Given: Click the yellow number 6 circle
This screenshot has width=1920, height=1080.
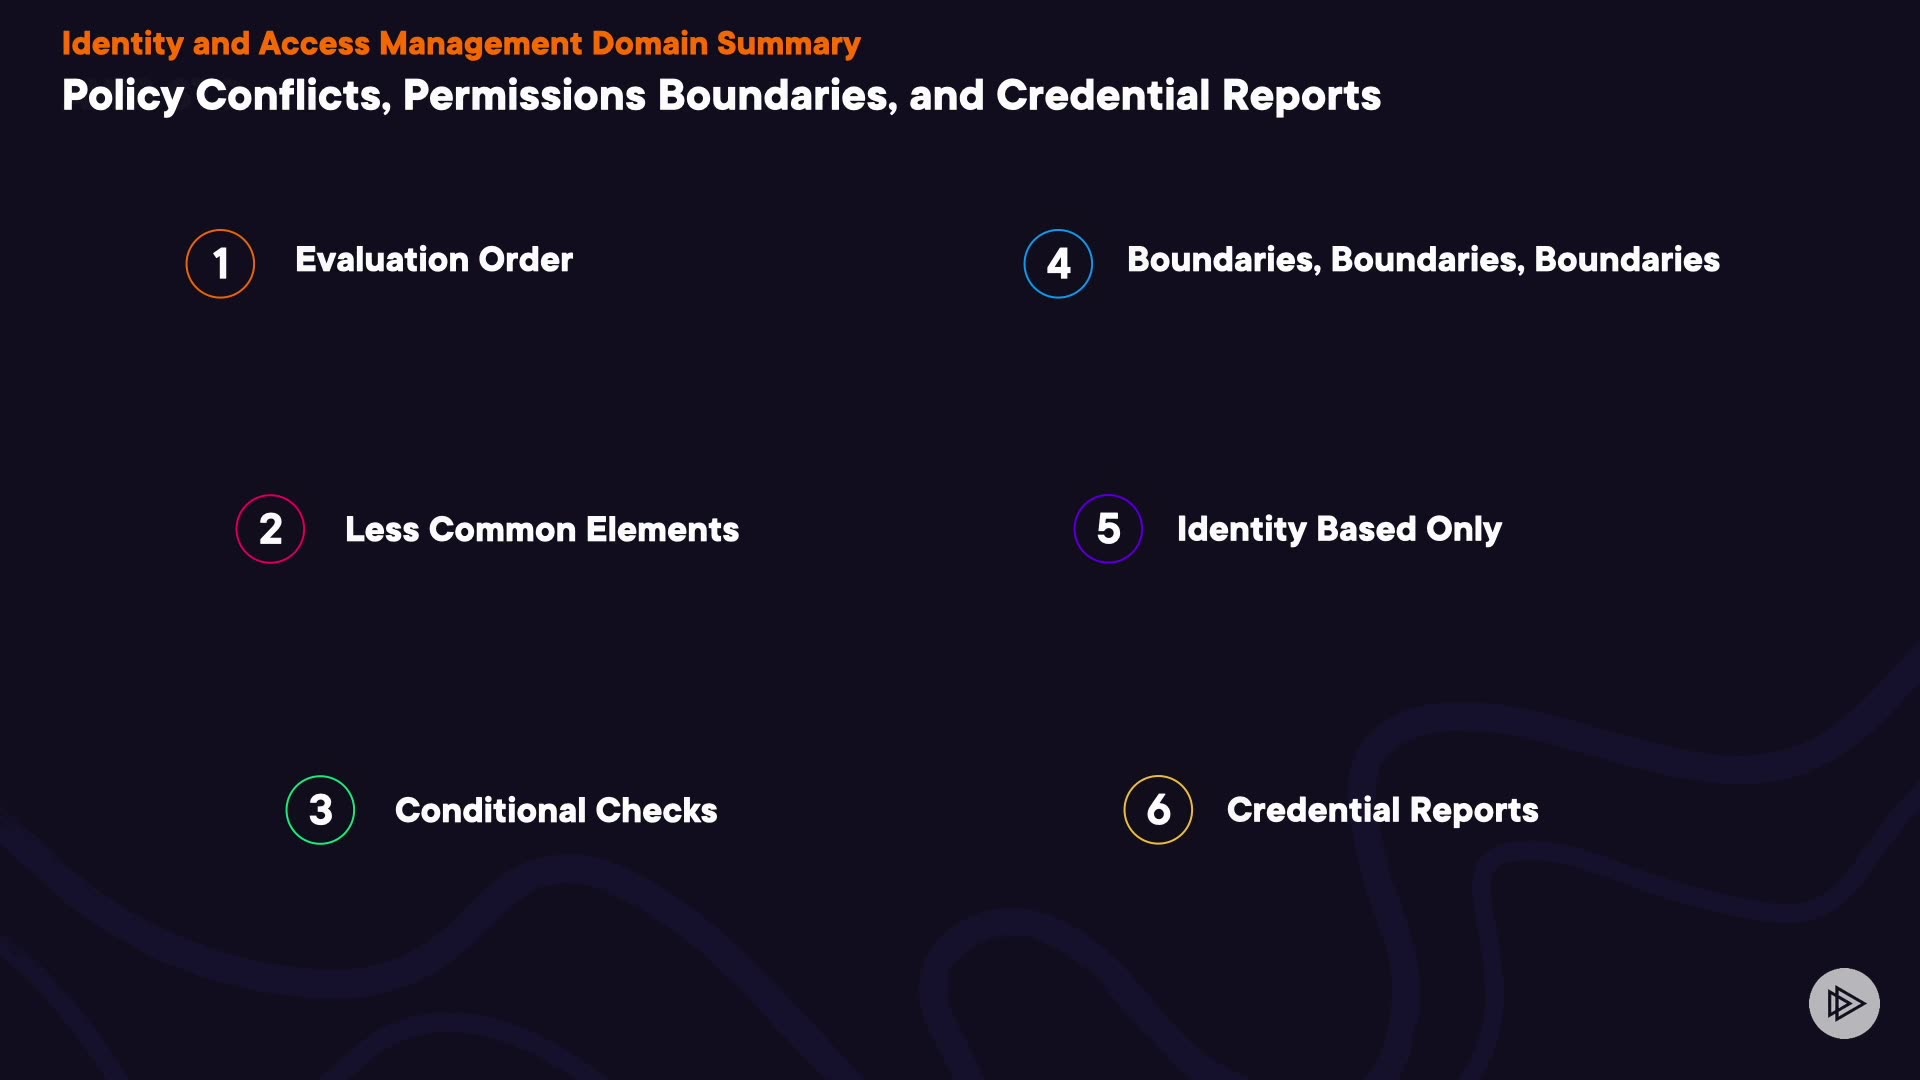Looking at the screenshot, I should pos(1158,810).
